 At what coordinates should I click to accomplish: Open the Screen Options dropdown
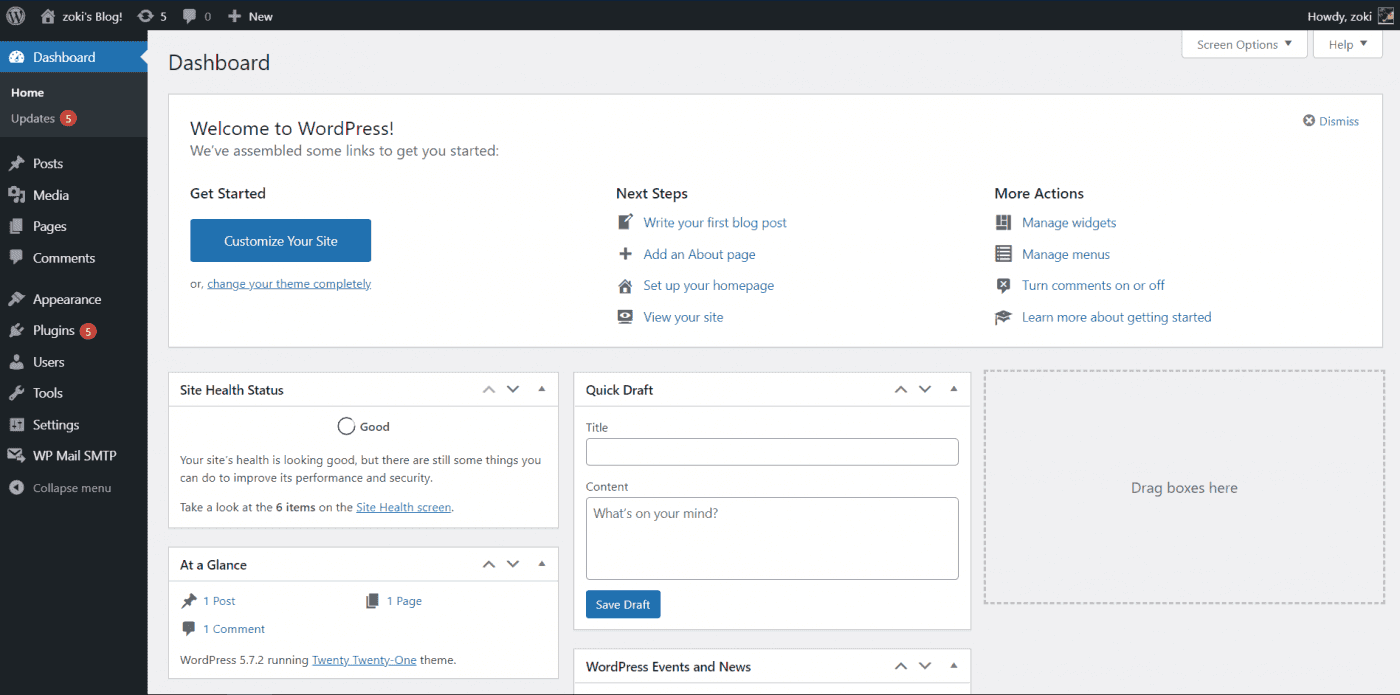(x=1244, y=44)
